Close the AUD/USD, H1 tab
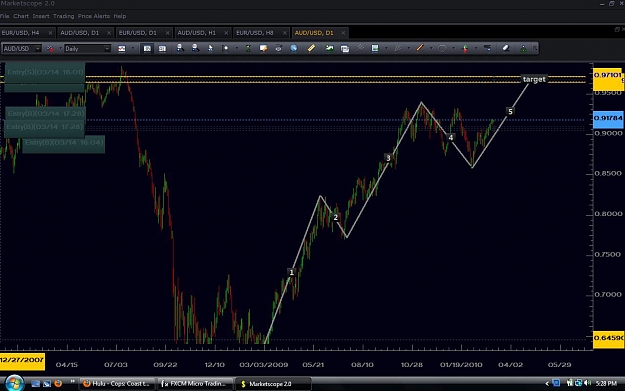Image resolution: width=625 pixels, height=391 pixels. 226,33
